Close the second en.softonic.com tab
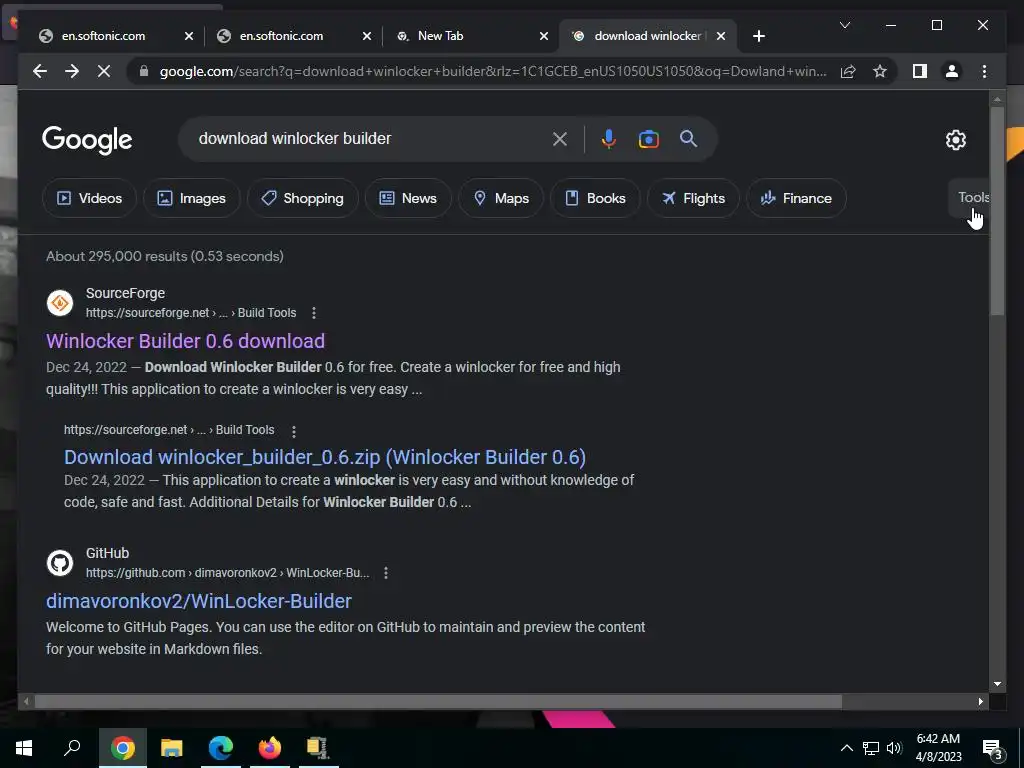The width and height of the screenshot is (1024, 768). click(366, 36)
